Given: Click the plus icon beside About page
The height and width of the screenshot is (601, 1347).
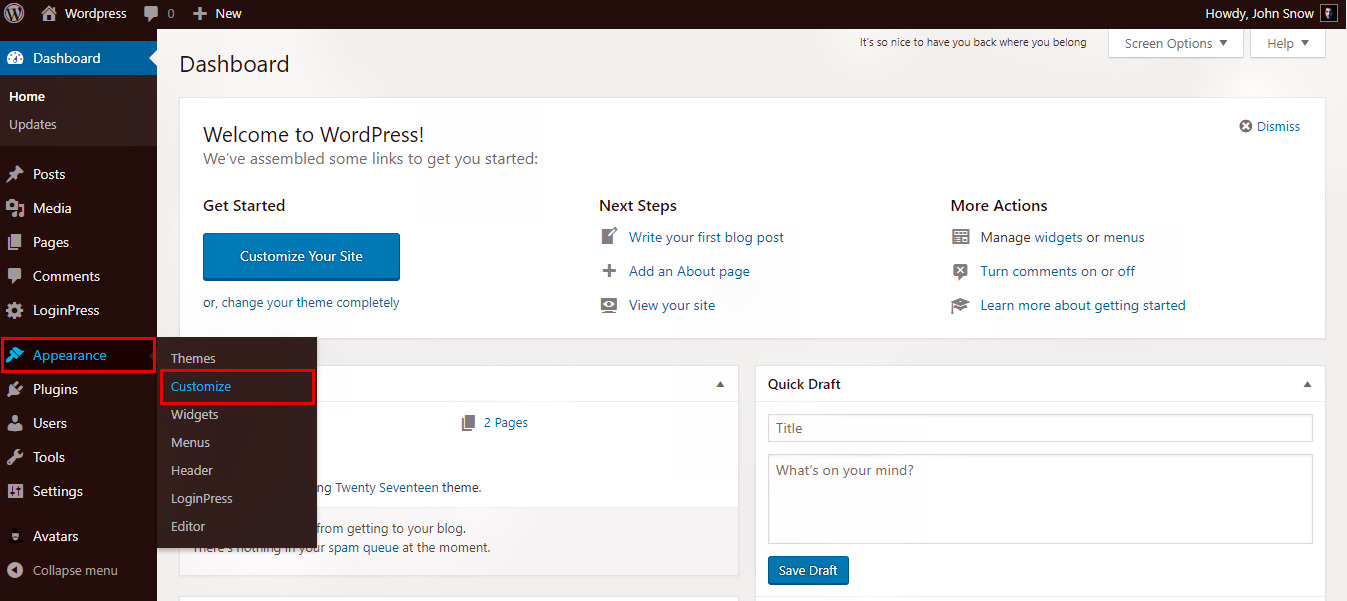Looking at the screenshot, I should point(609,271).
